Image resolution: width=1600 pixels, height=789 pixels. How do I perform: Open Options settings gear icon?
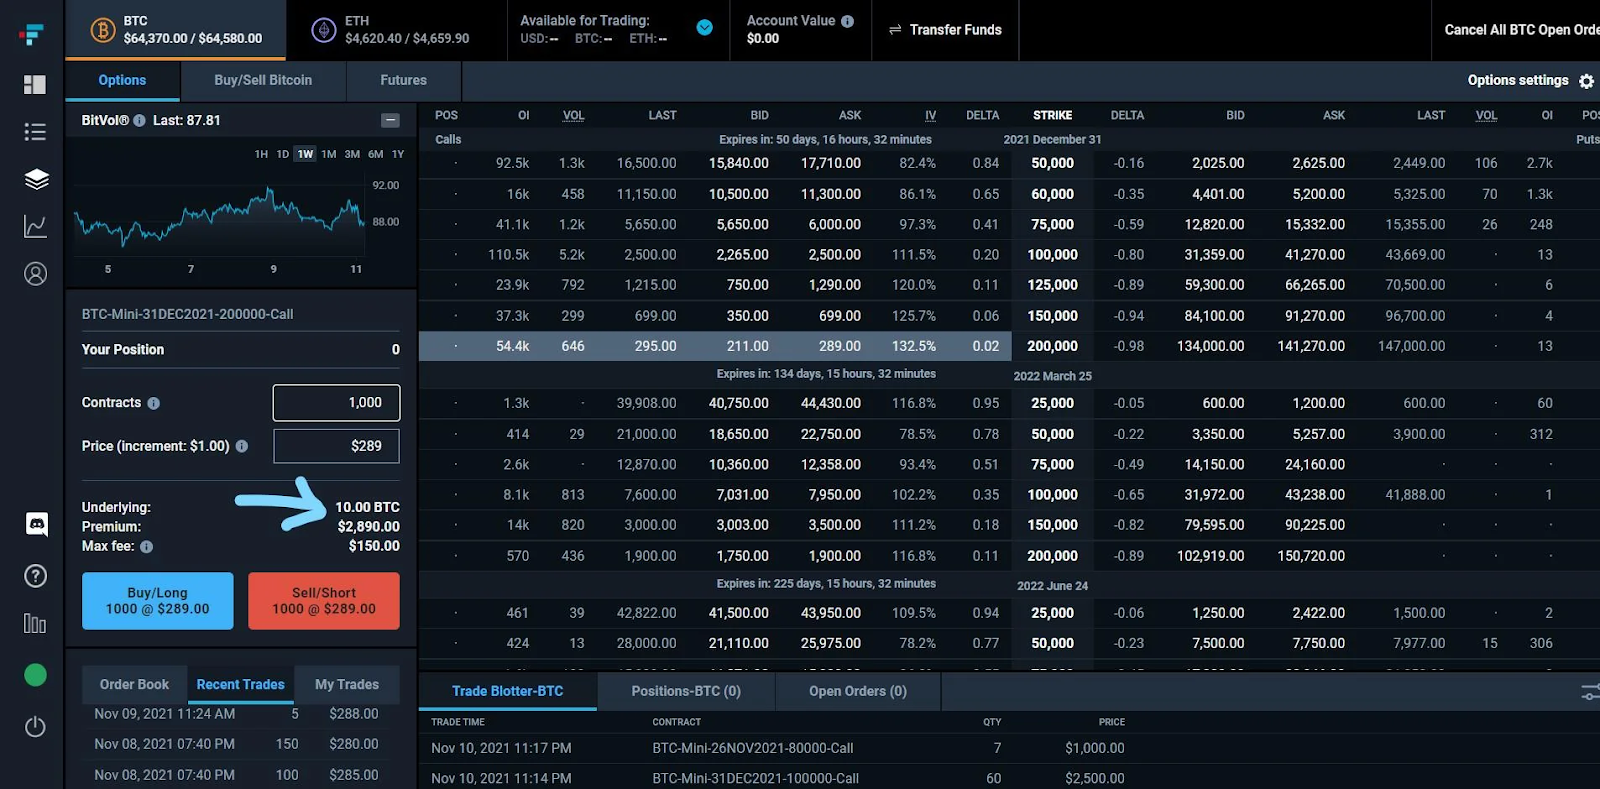(1586, 81)
